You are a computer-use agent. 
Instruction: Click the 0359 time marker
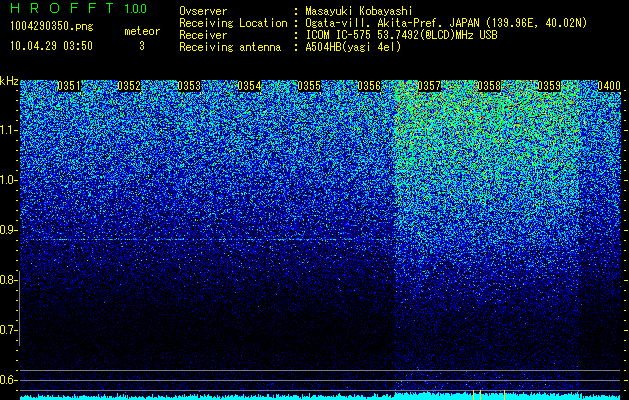pos(549,86)
